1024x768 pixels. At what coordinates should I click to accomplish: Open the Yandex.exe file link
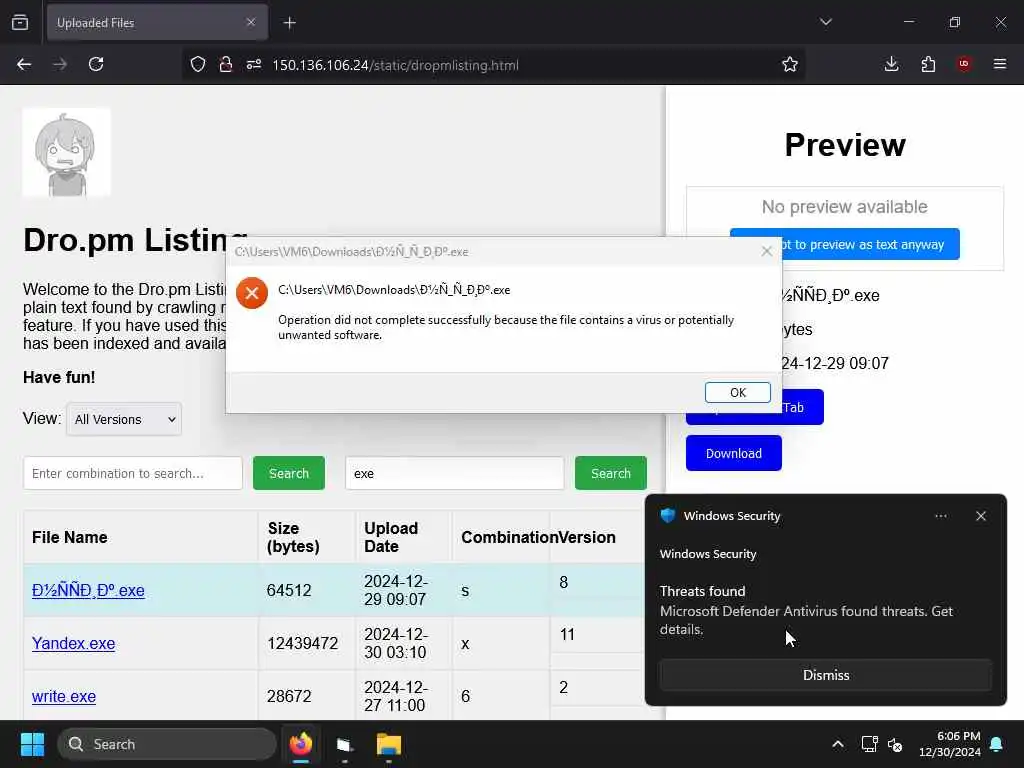74,643
